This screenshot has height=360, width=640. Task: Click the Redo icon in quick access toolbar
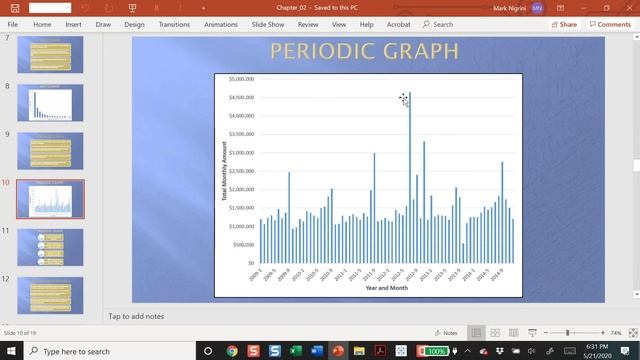coord(109,8)
